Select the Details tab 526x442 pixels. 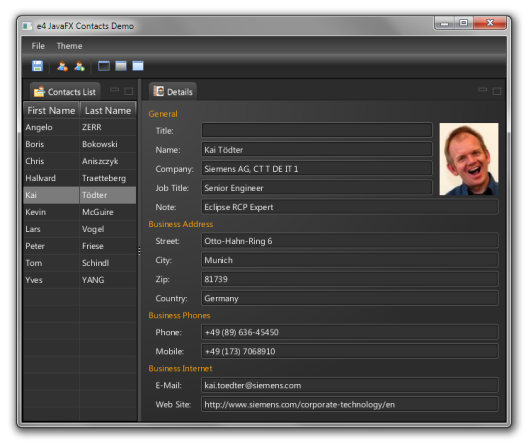pyautogui.click(x=173, y=92)
